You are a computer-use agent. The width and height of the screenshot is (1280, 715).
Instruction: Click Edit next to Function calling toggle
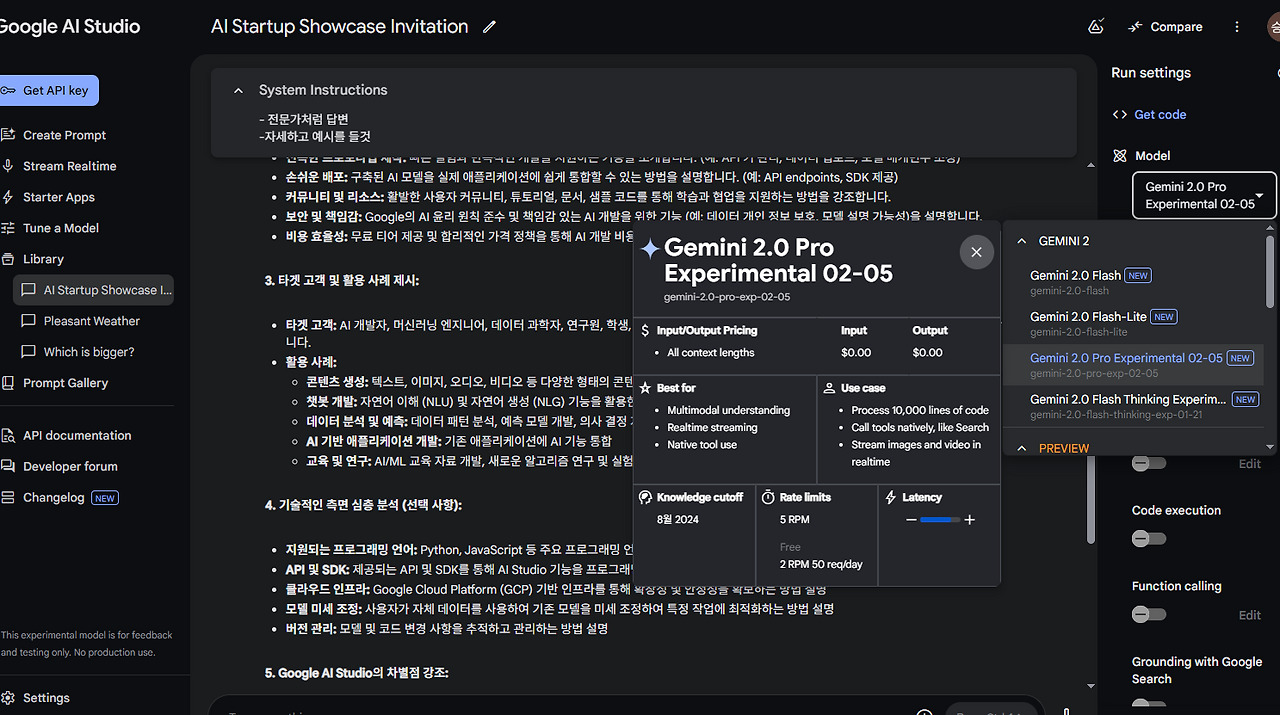click(x=1250, y=615)
